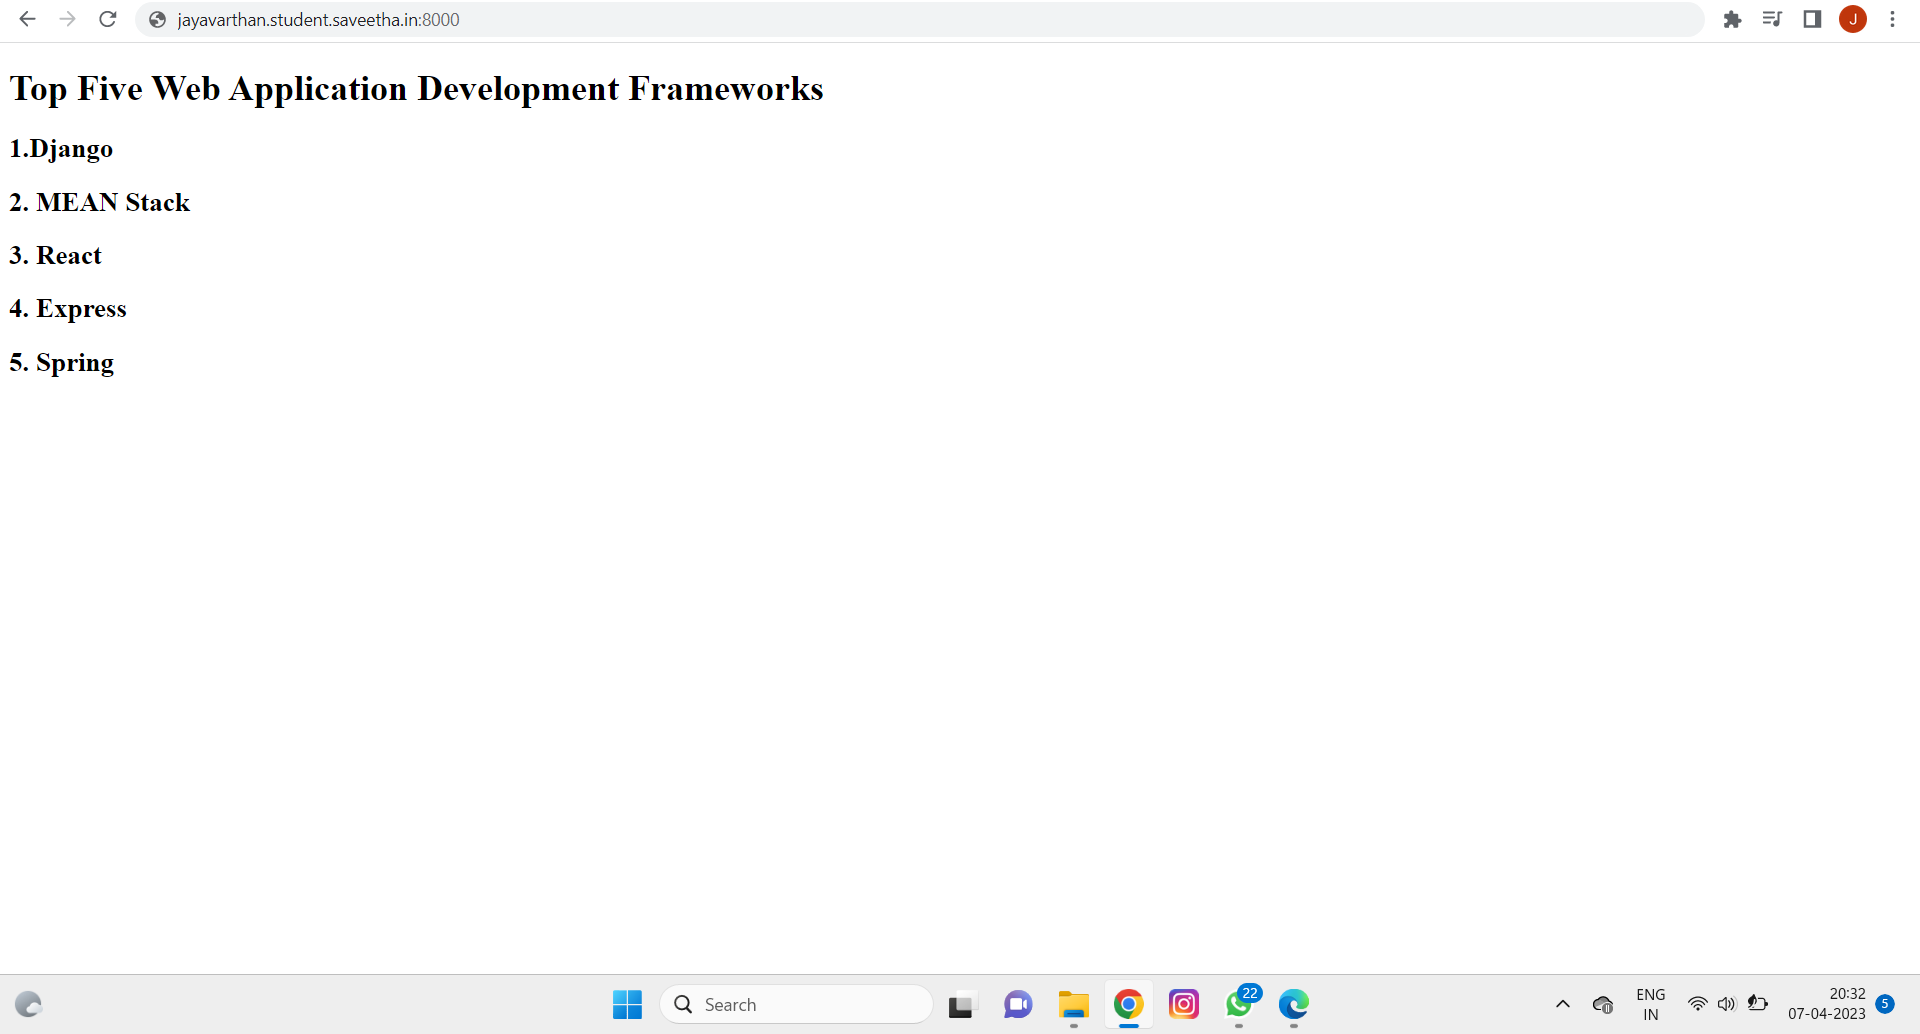The image size is (1920, 1034).
Task: Click the 5. Spring heading
Action: click(x=62, y=363)
